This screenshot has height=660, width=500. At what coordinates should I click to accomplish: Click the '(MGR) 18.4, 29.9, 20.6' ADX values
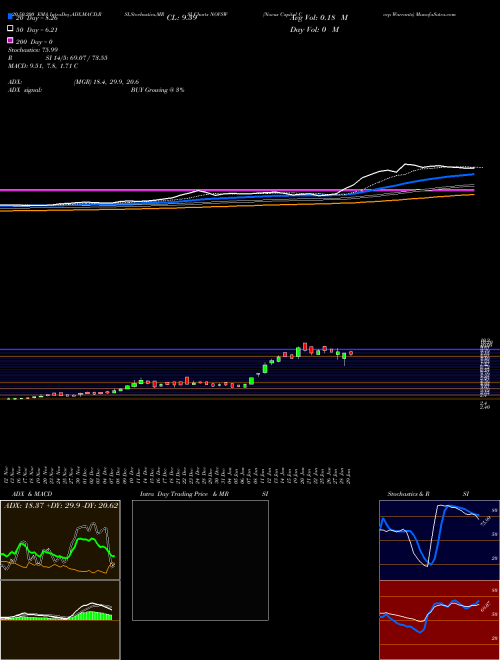pyautogui.click(x=106, y=82)
